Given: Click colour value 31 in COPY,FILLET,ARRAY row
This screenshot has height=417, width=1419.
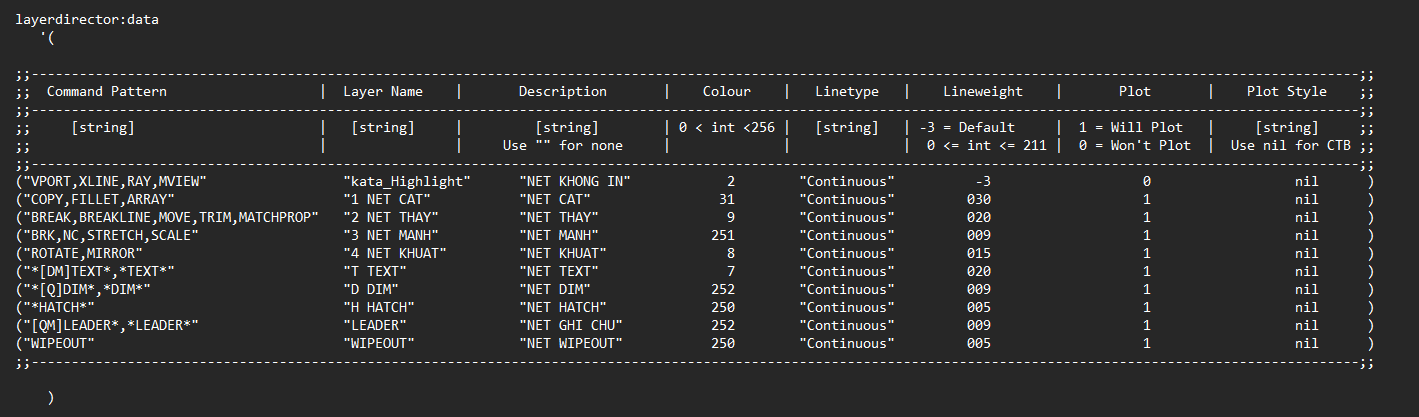Looking at the screenshot, I should 727,199.
